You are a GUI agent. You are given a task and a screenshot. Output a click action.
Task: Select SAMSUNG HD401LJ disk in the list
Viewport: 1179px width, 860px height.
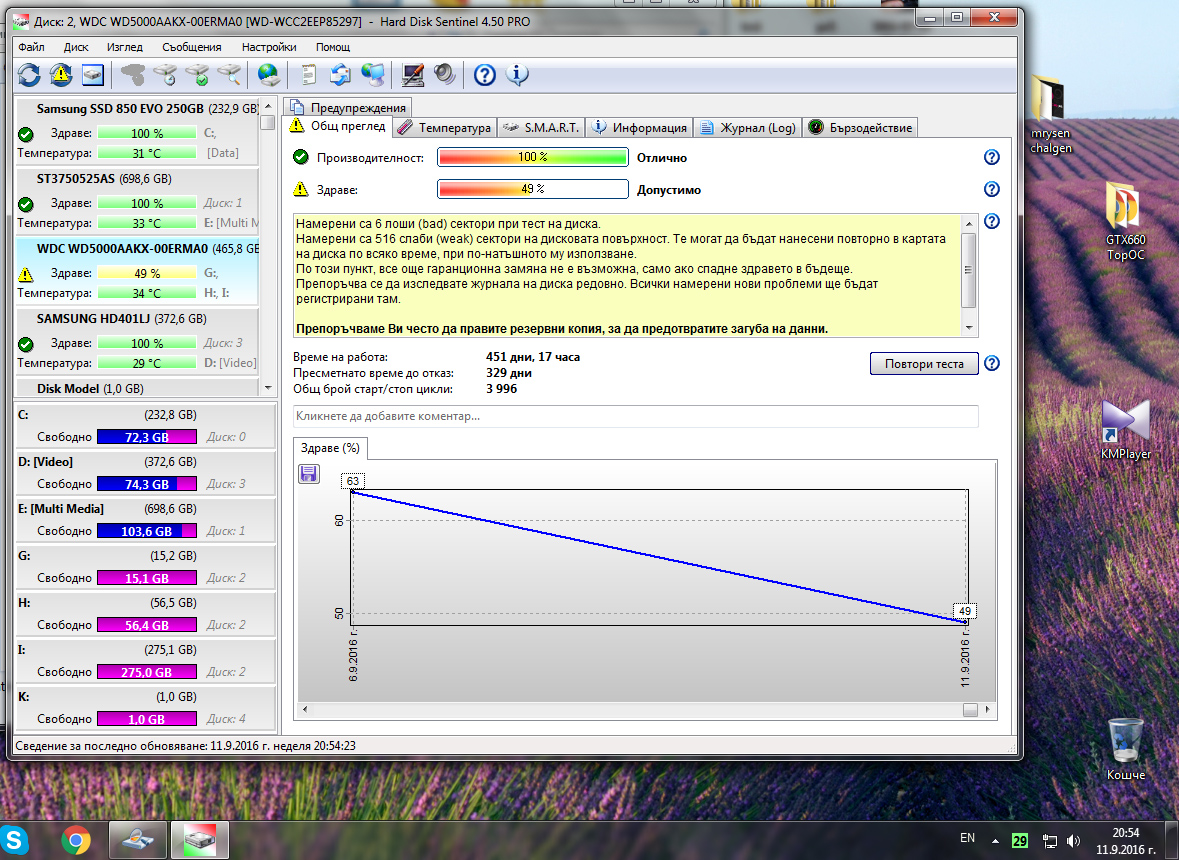137,342
